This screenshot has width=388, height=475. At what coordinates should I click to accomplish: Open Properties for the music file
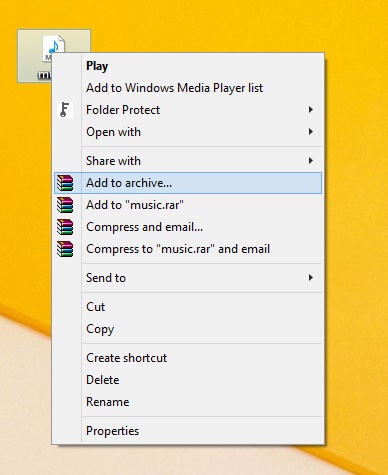(188, 431)
